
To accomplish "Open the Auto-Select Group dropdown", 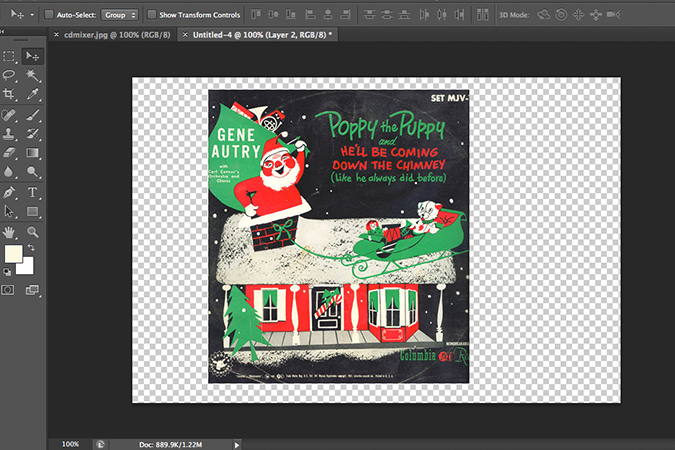I will point(119,15).
